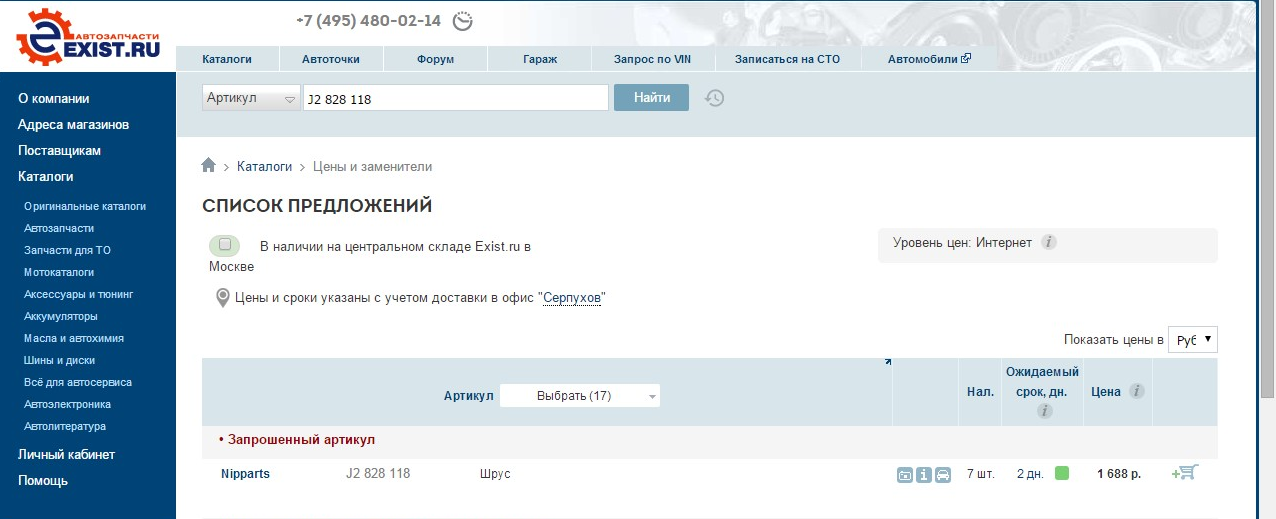1276x519 pixels.
Task: Open the Выбрать (17) filter dropdown
Action: (x=580, y=396)
